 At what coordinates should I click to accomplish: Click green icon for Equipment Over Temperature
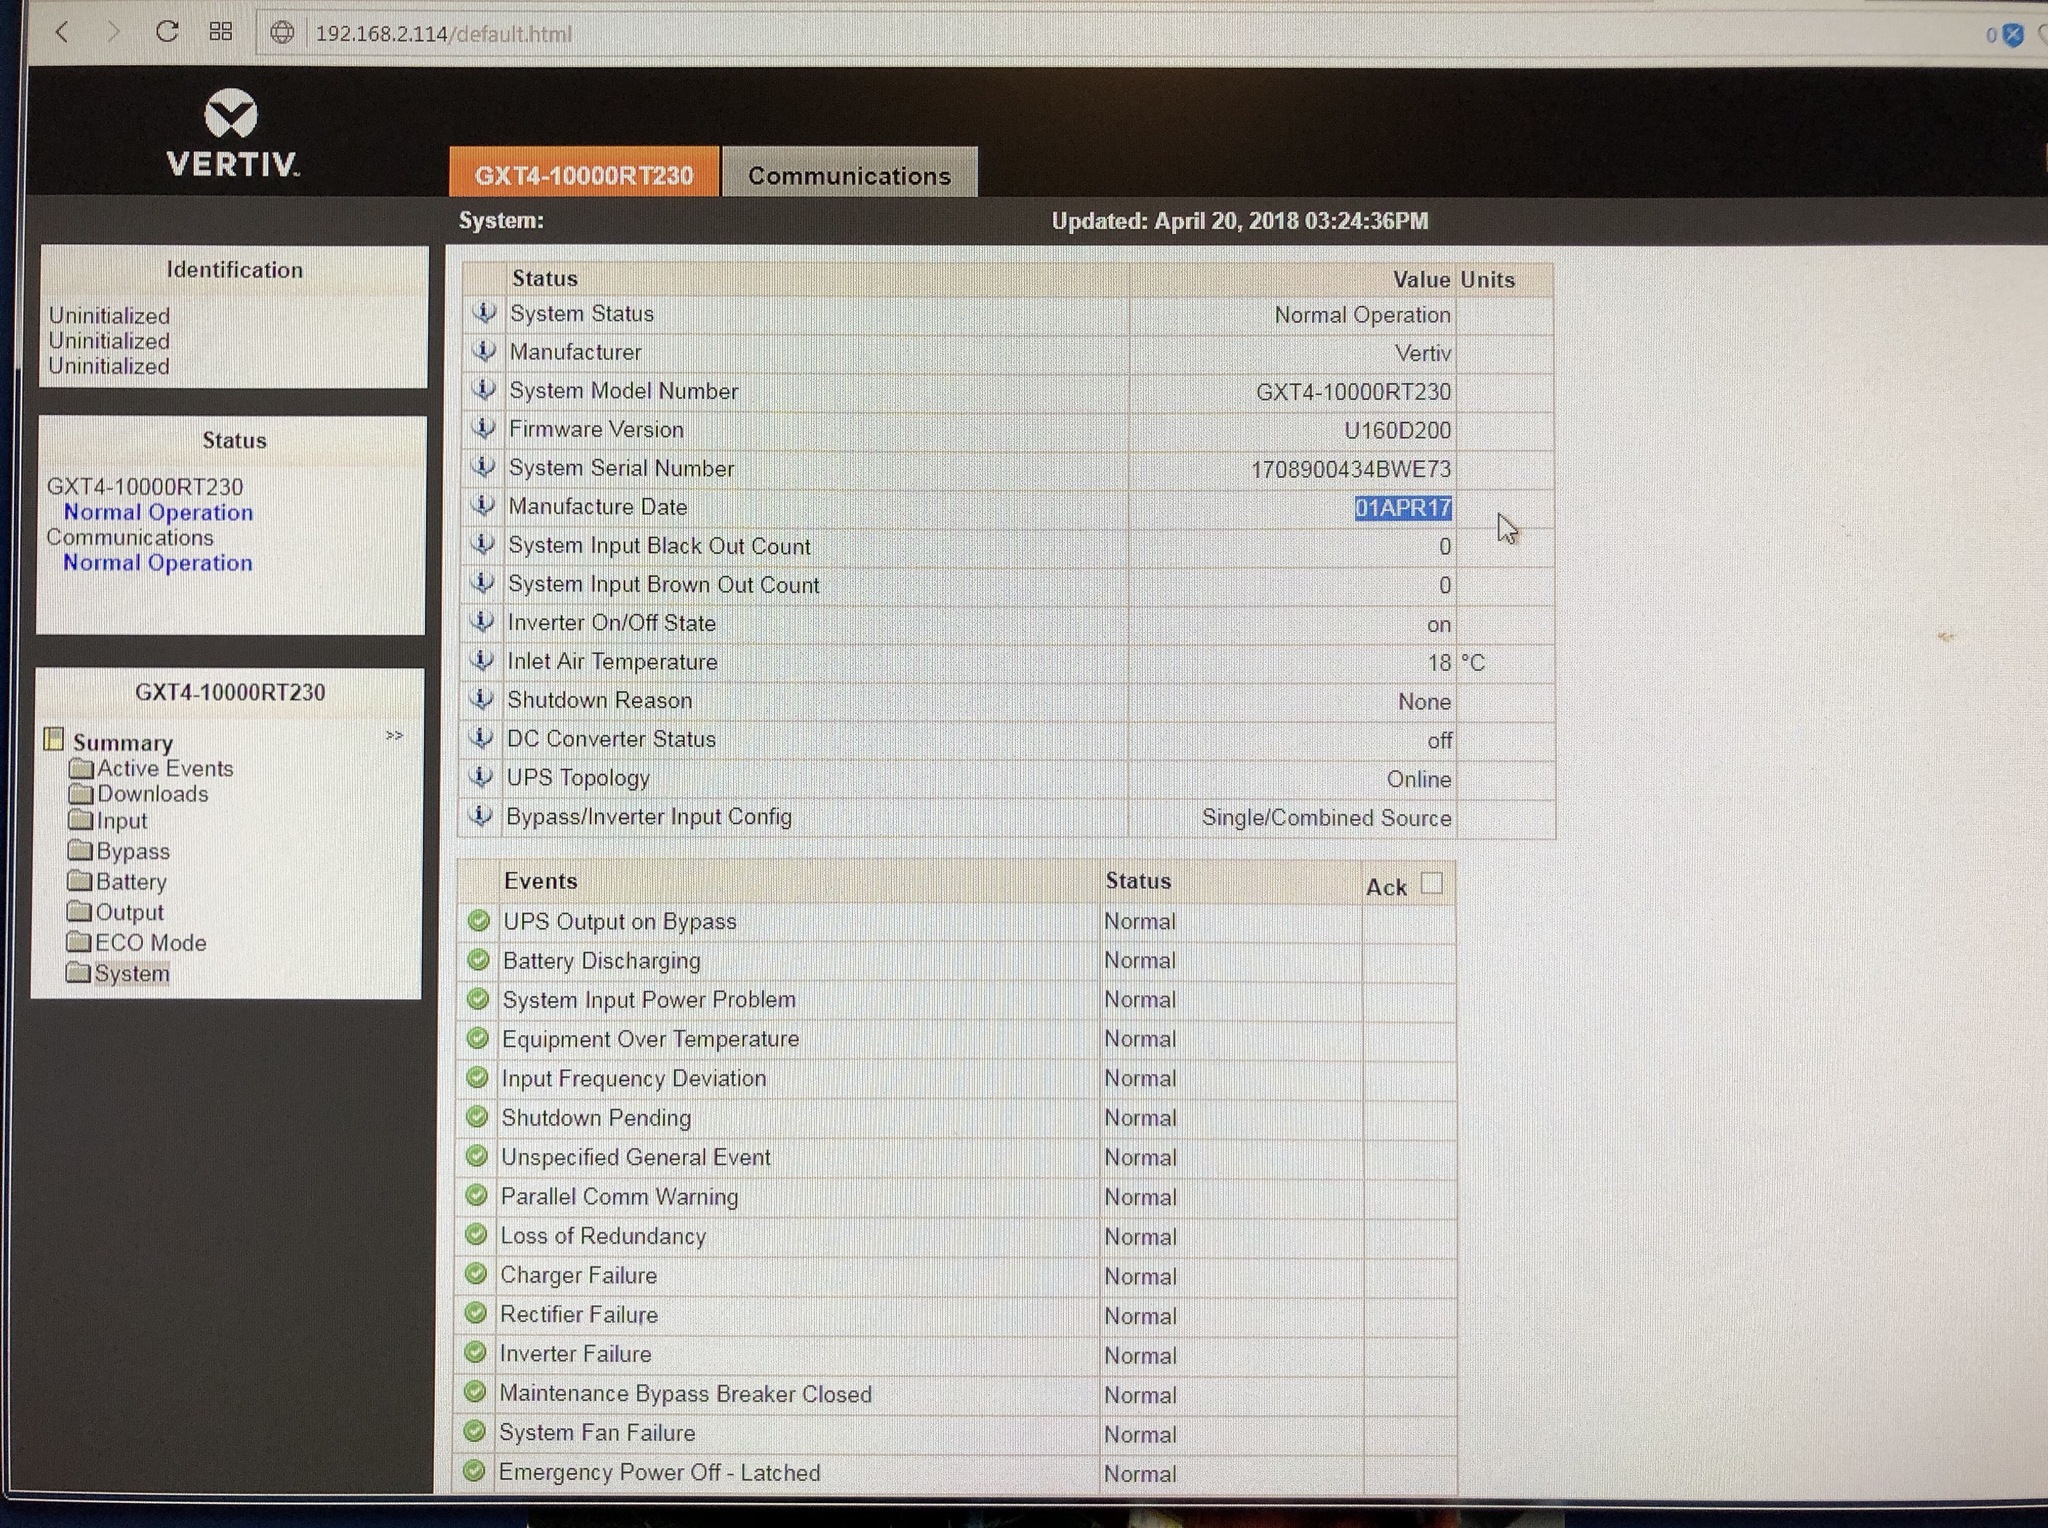[478, 1038]
